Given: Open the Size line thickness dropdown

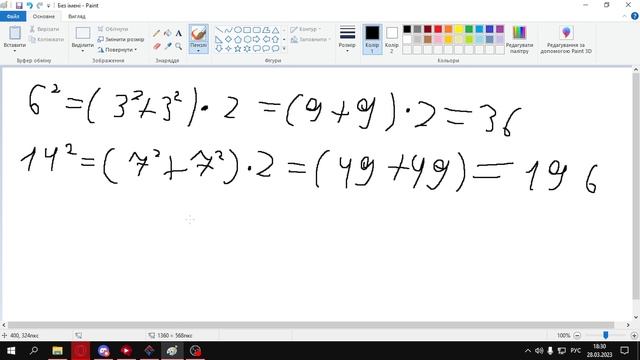Looking at the screenshot, I should coord(347,39).
